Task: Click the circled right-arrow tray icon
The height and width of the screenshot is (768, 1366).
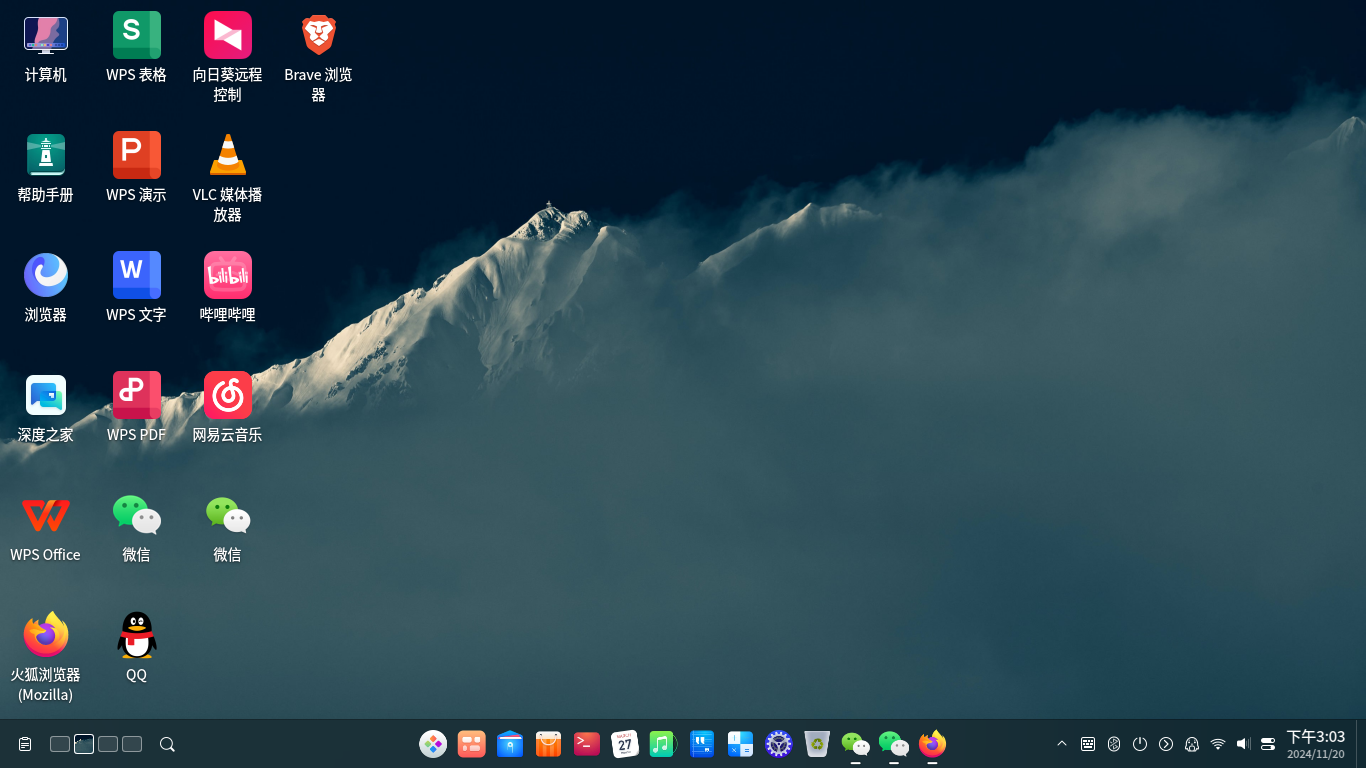Action: coord(1166,744)
